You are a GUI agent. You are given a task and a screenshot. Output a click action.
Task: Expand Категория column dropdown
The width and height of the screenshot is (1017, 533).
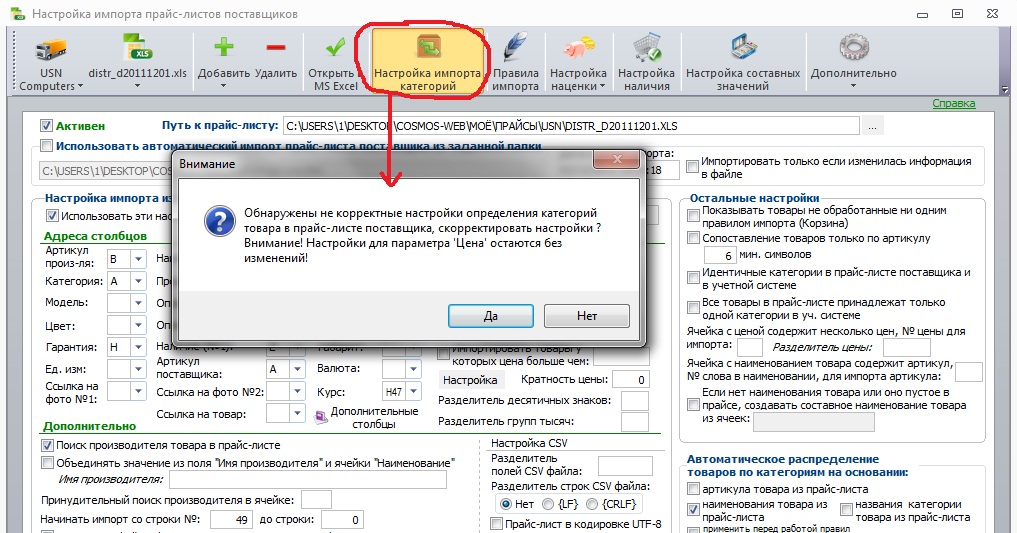pos(138,281)
